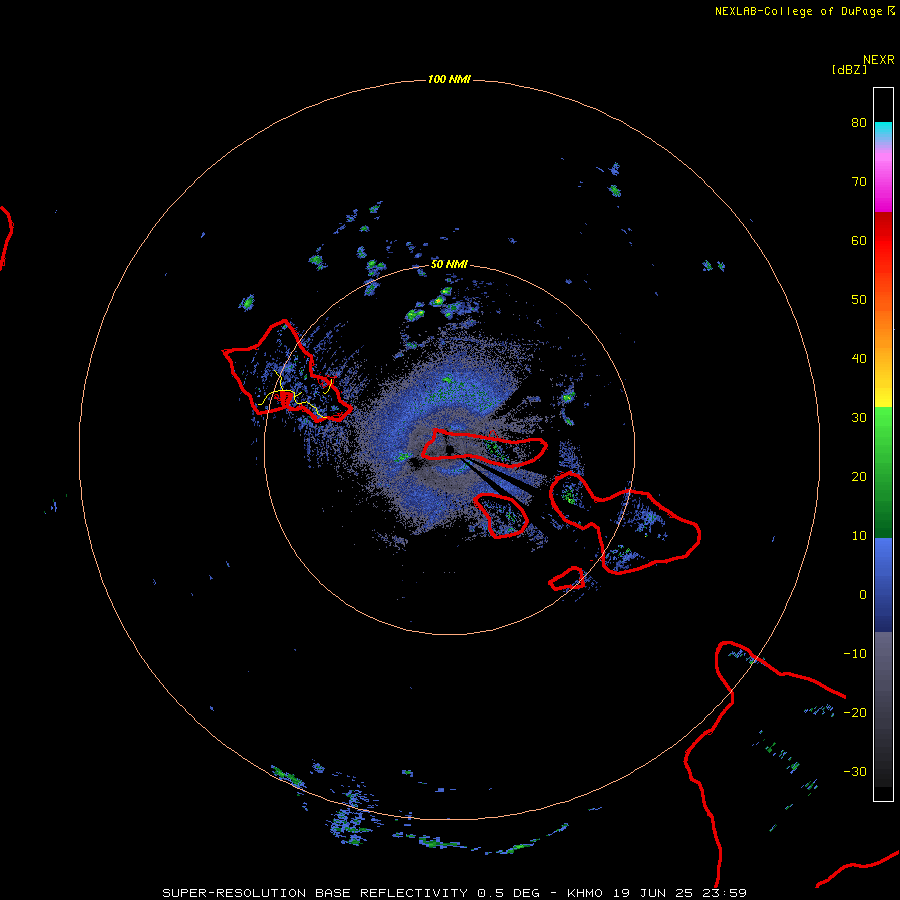The height and width of the screenshot is (900, 900).
Task: Click the 10 dBZ scale value
Action: (x=859, y=536)
